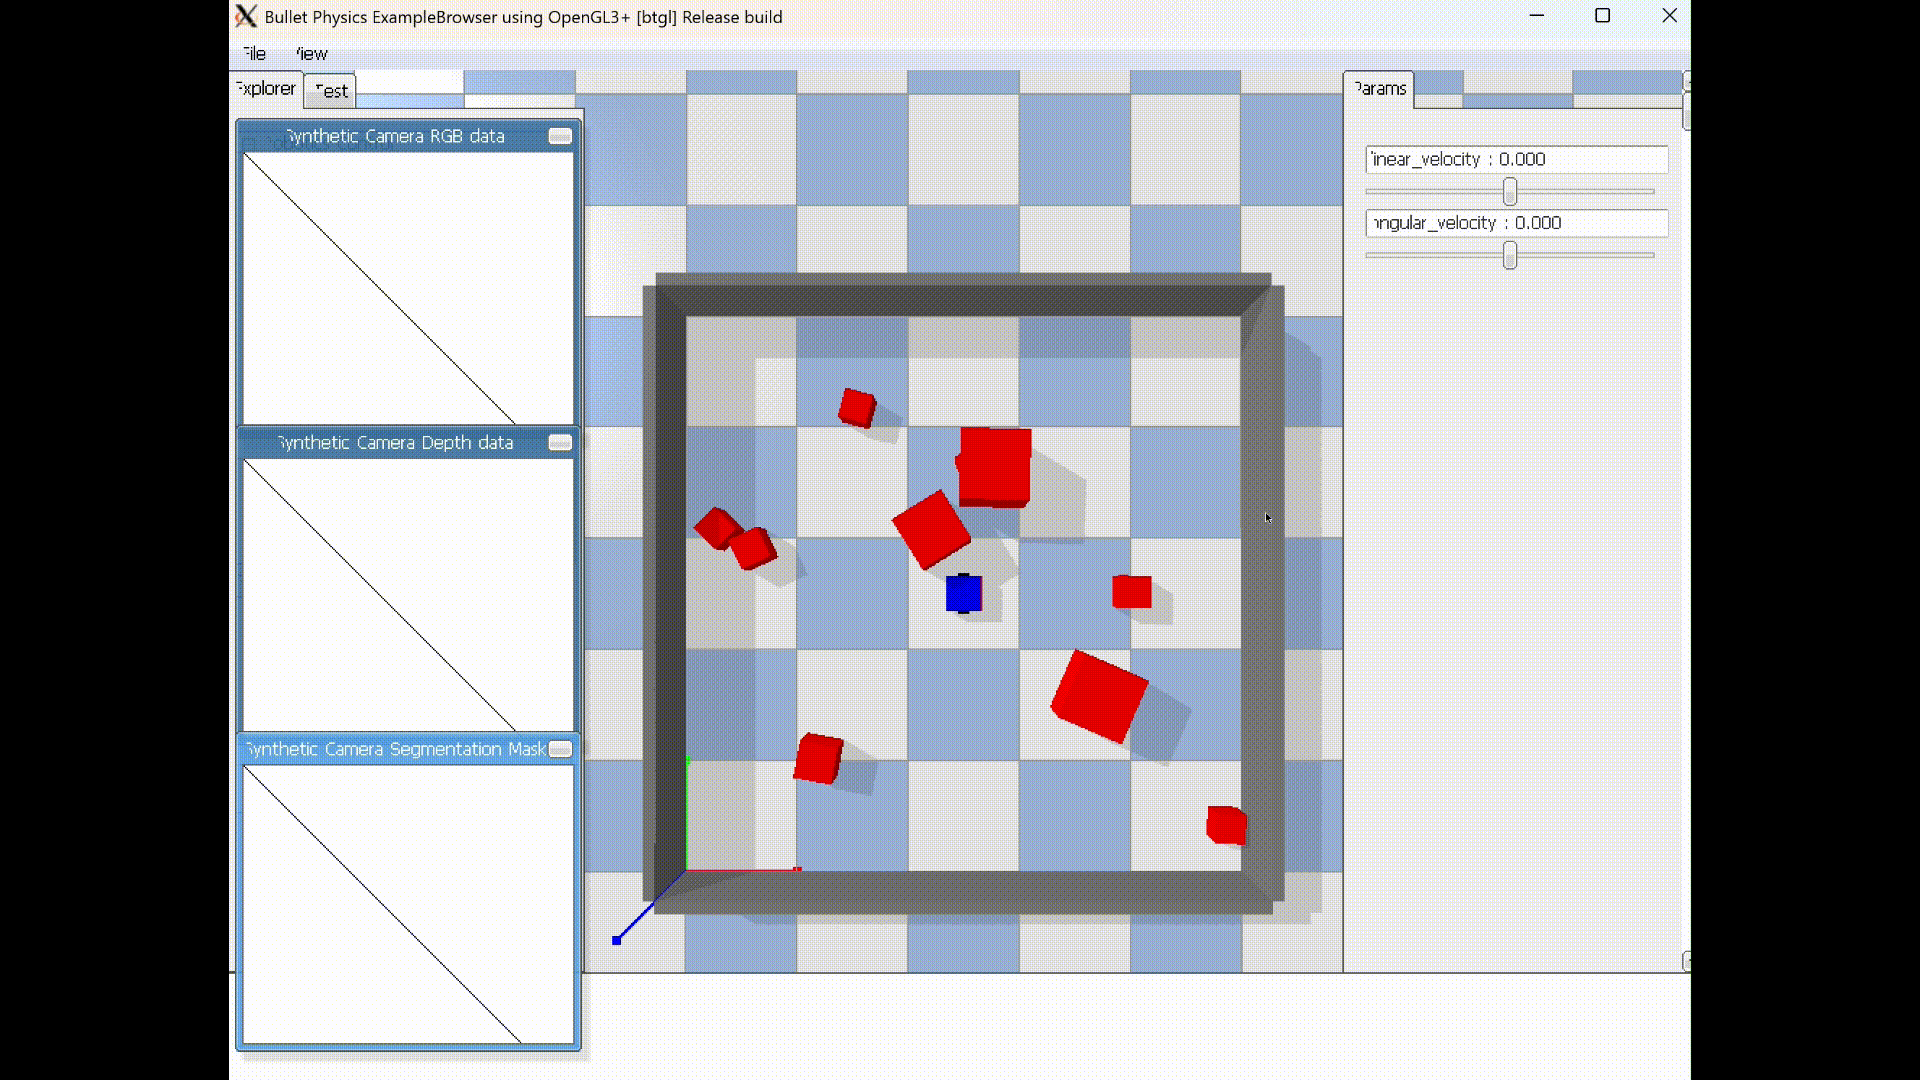
Task: Click the Synthetic Camera Depth data preview
Action: pyautogui.click(x=408, y=595)
